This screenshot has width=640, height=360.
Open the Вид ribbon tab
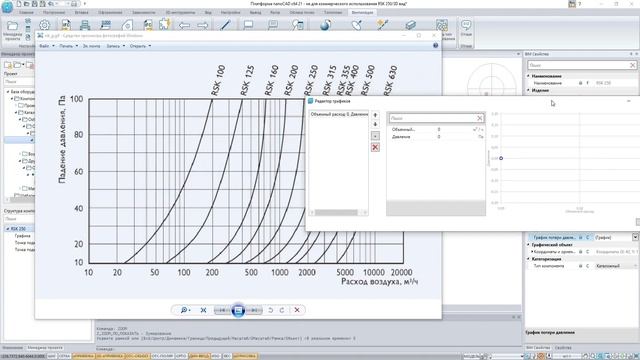(208, 13)
